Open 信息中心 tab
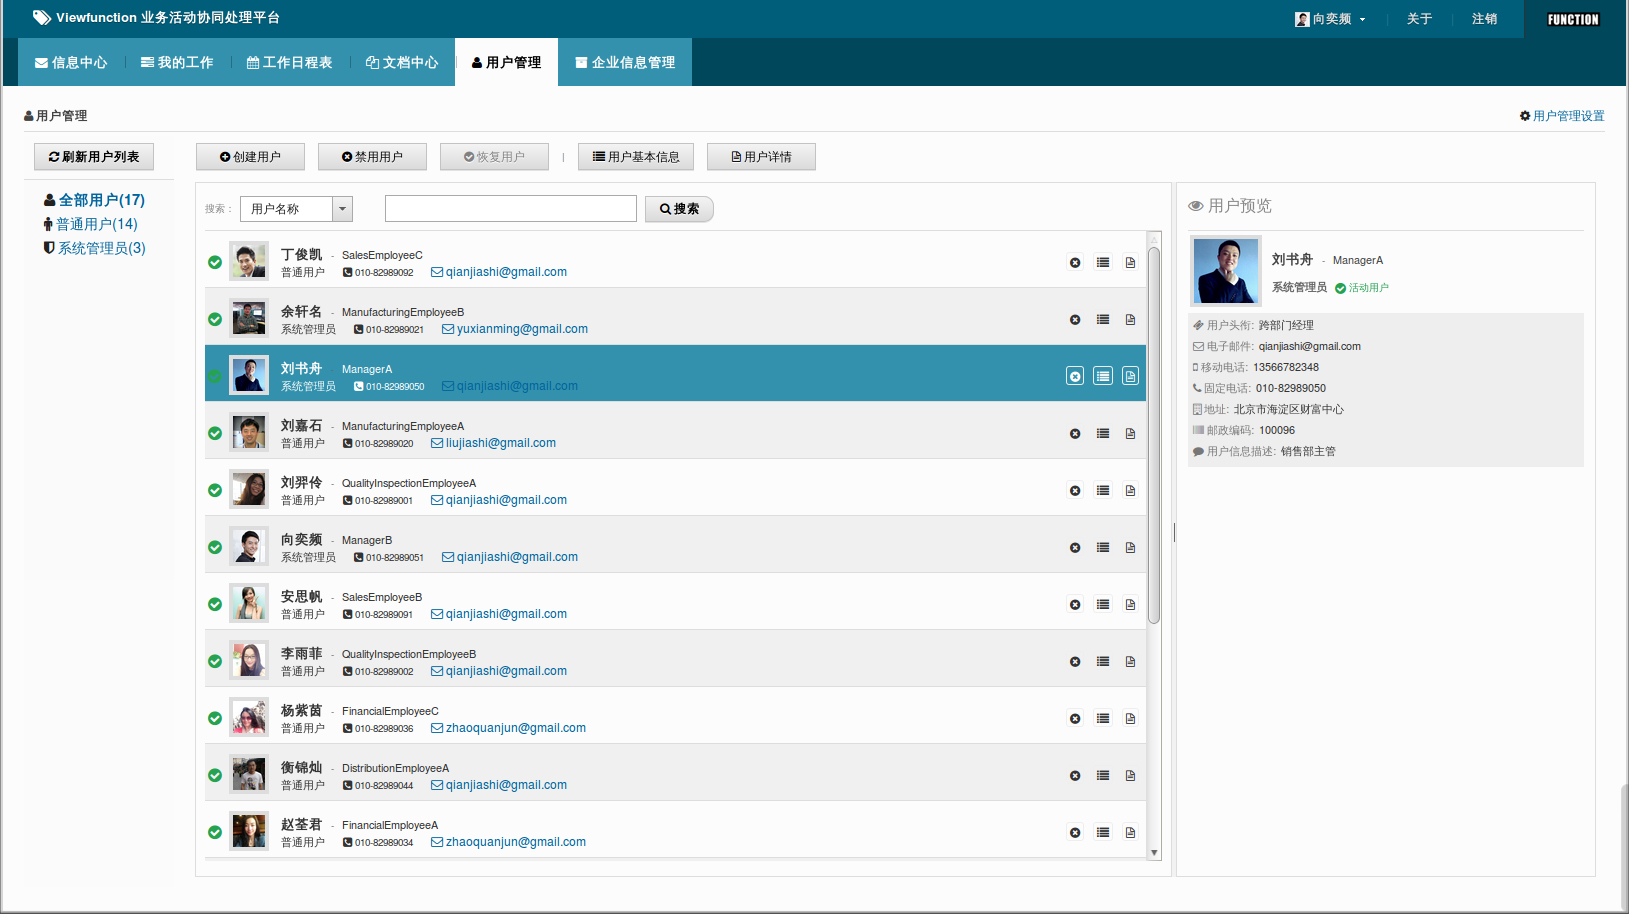Image resolution: width=1629 pixels, height=914 pixels. [x=71, y=62]
